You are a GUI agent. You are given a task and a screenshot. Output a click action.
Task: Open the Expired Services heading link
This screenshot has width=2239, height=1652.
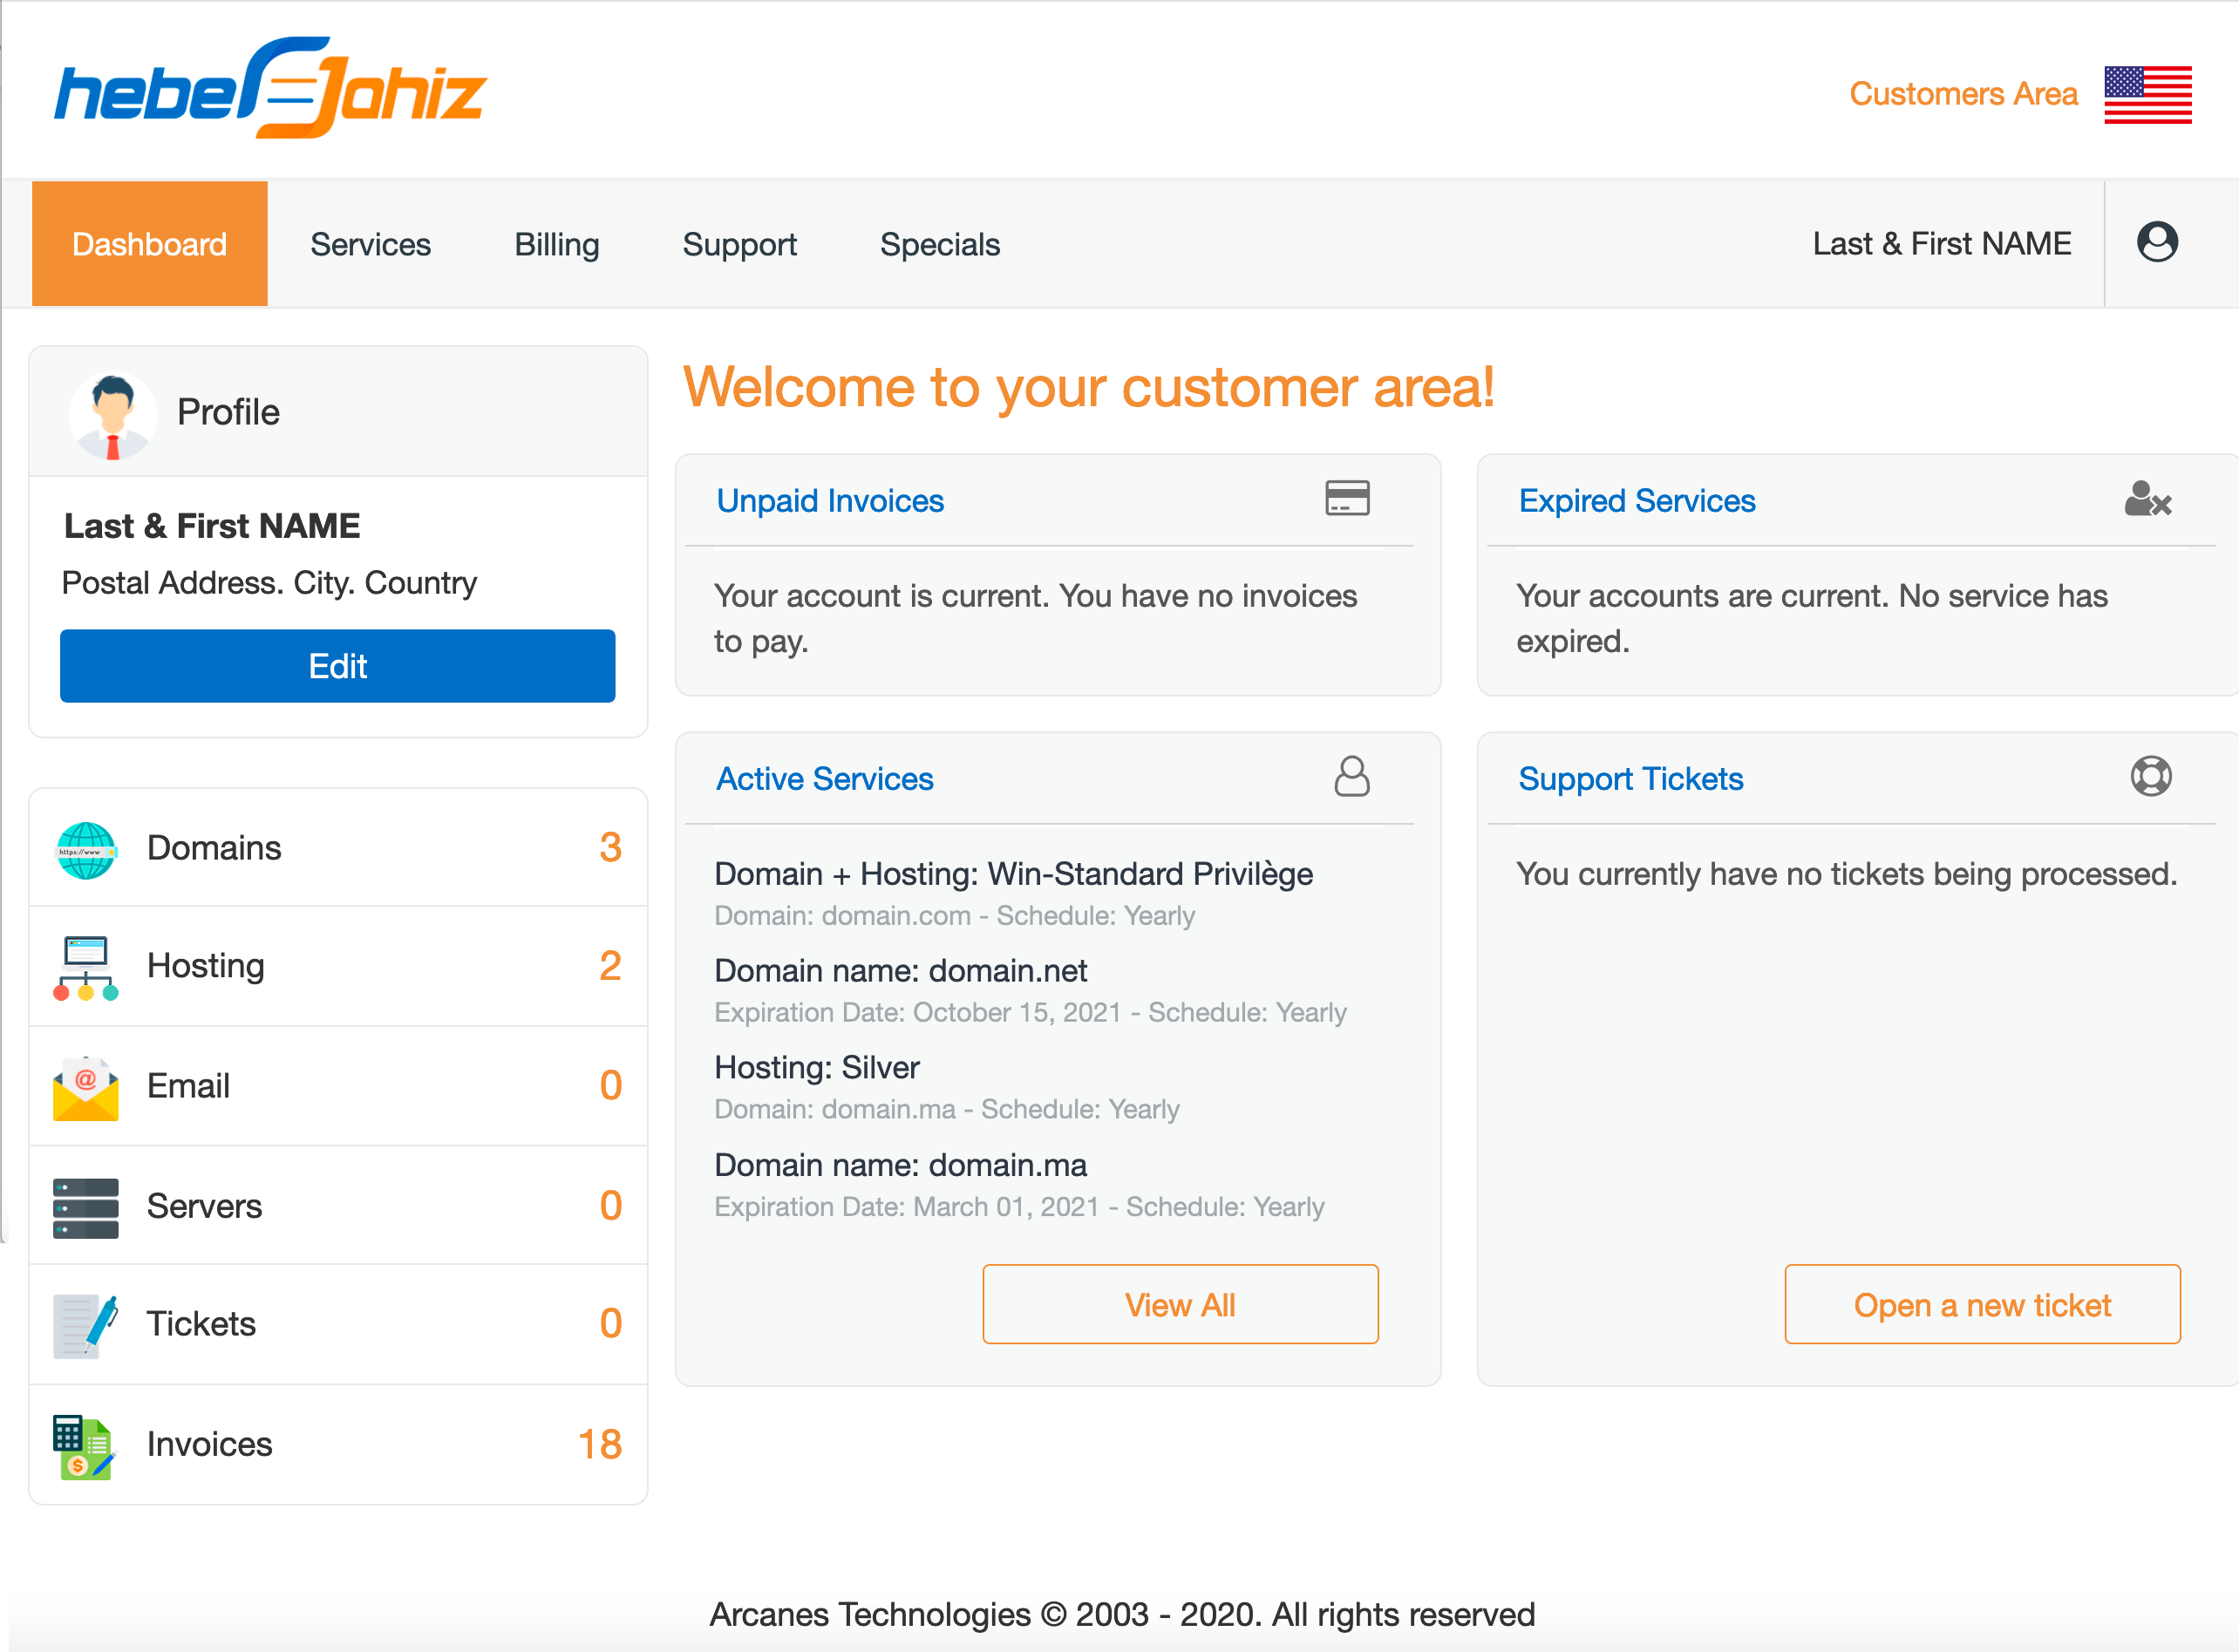coord(1637,501)
